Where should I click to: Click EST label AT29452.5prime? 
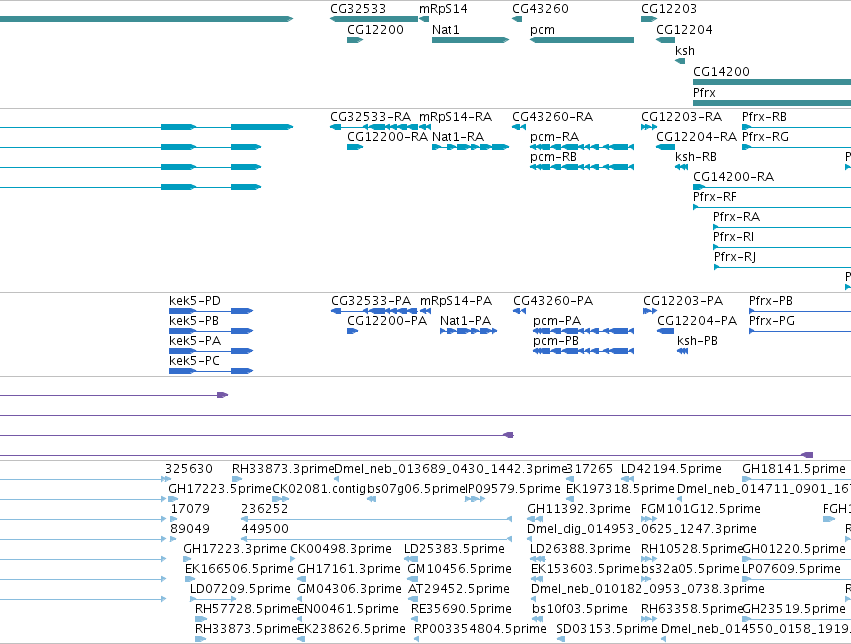[x=459, y=589]
